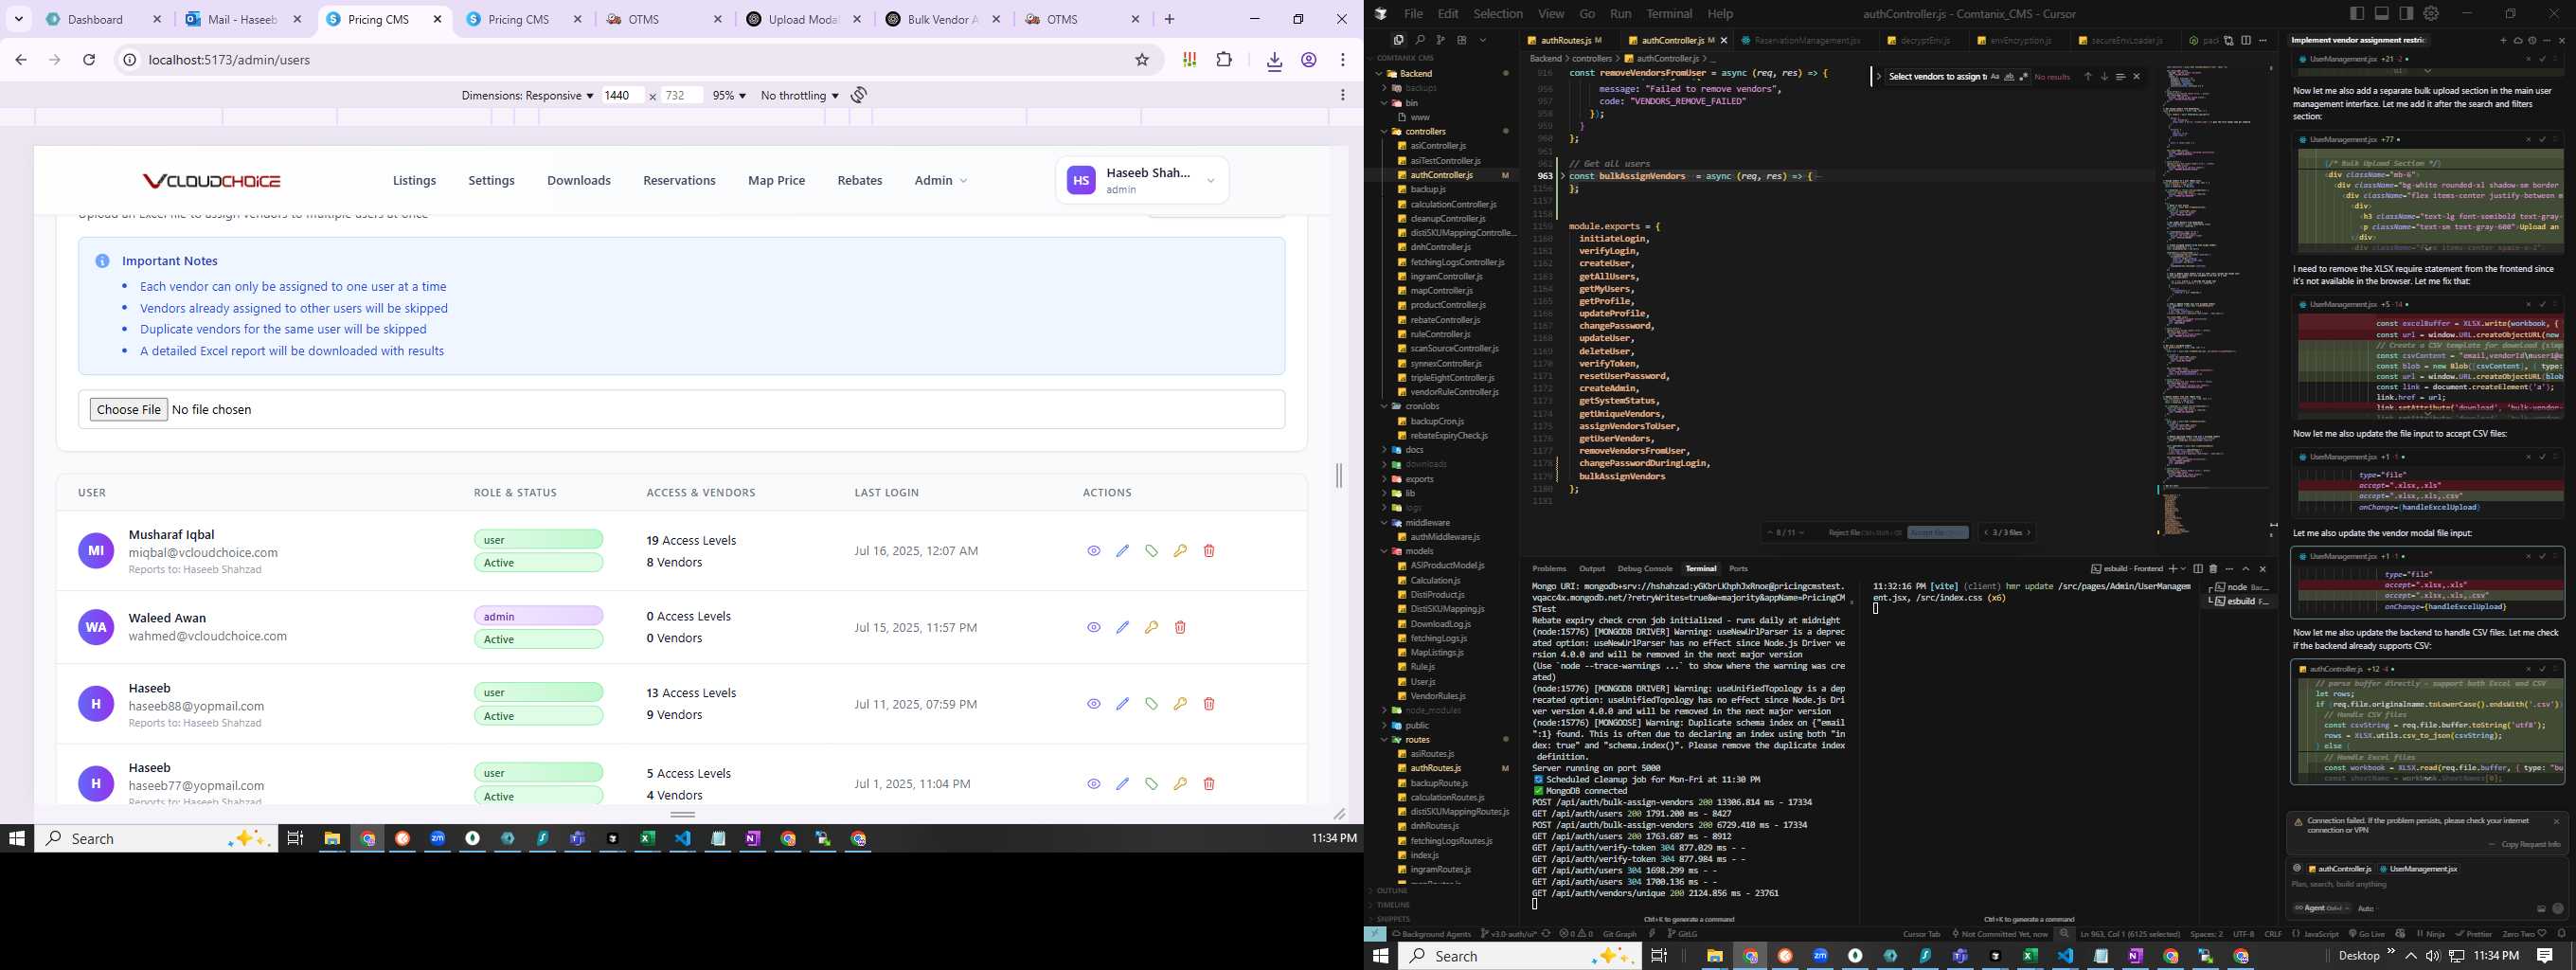Toggle Match Case in find widget
Viewport: 2576px width, 970px height.
1995,76
